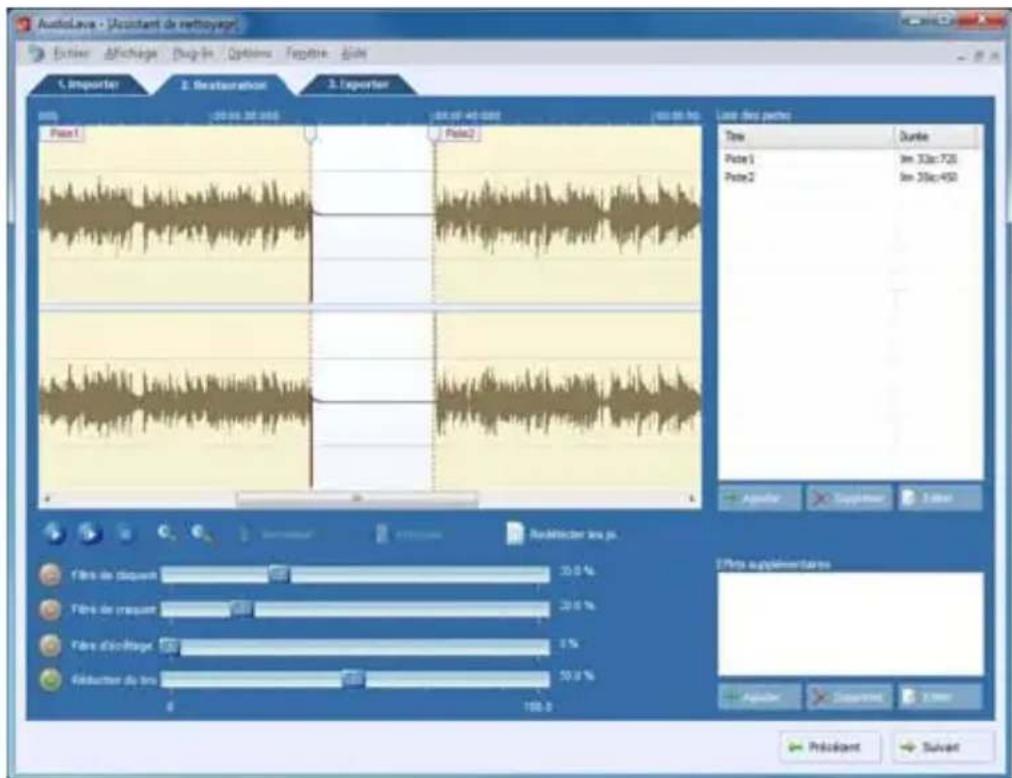Select Piste2 in the track list

tap(851, 177)
